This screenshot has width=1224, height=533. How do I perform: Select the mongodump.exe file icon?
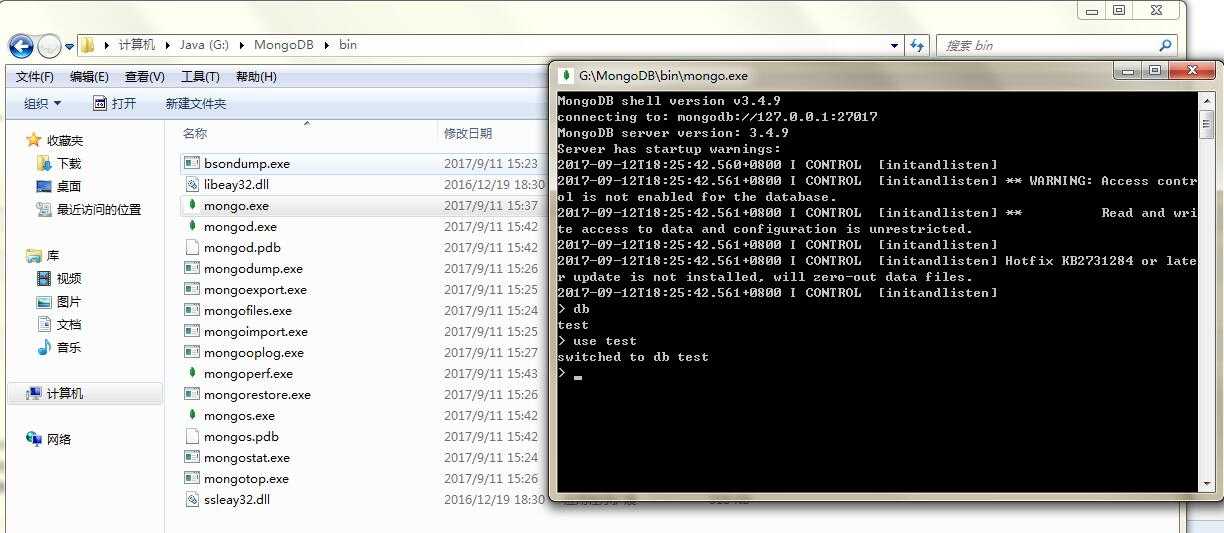point(193,268)
